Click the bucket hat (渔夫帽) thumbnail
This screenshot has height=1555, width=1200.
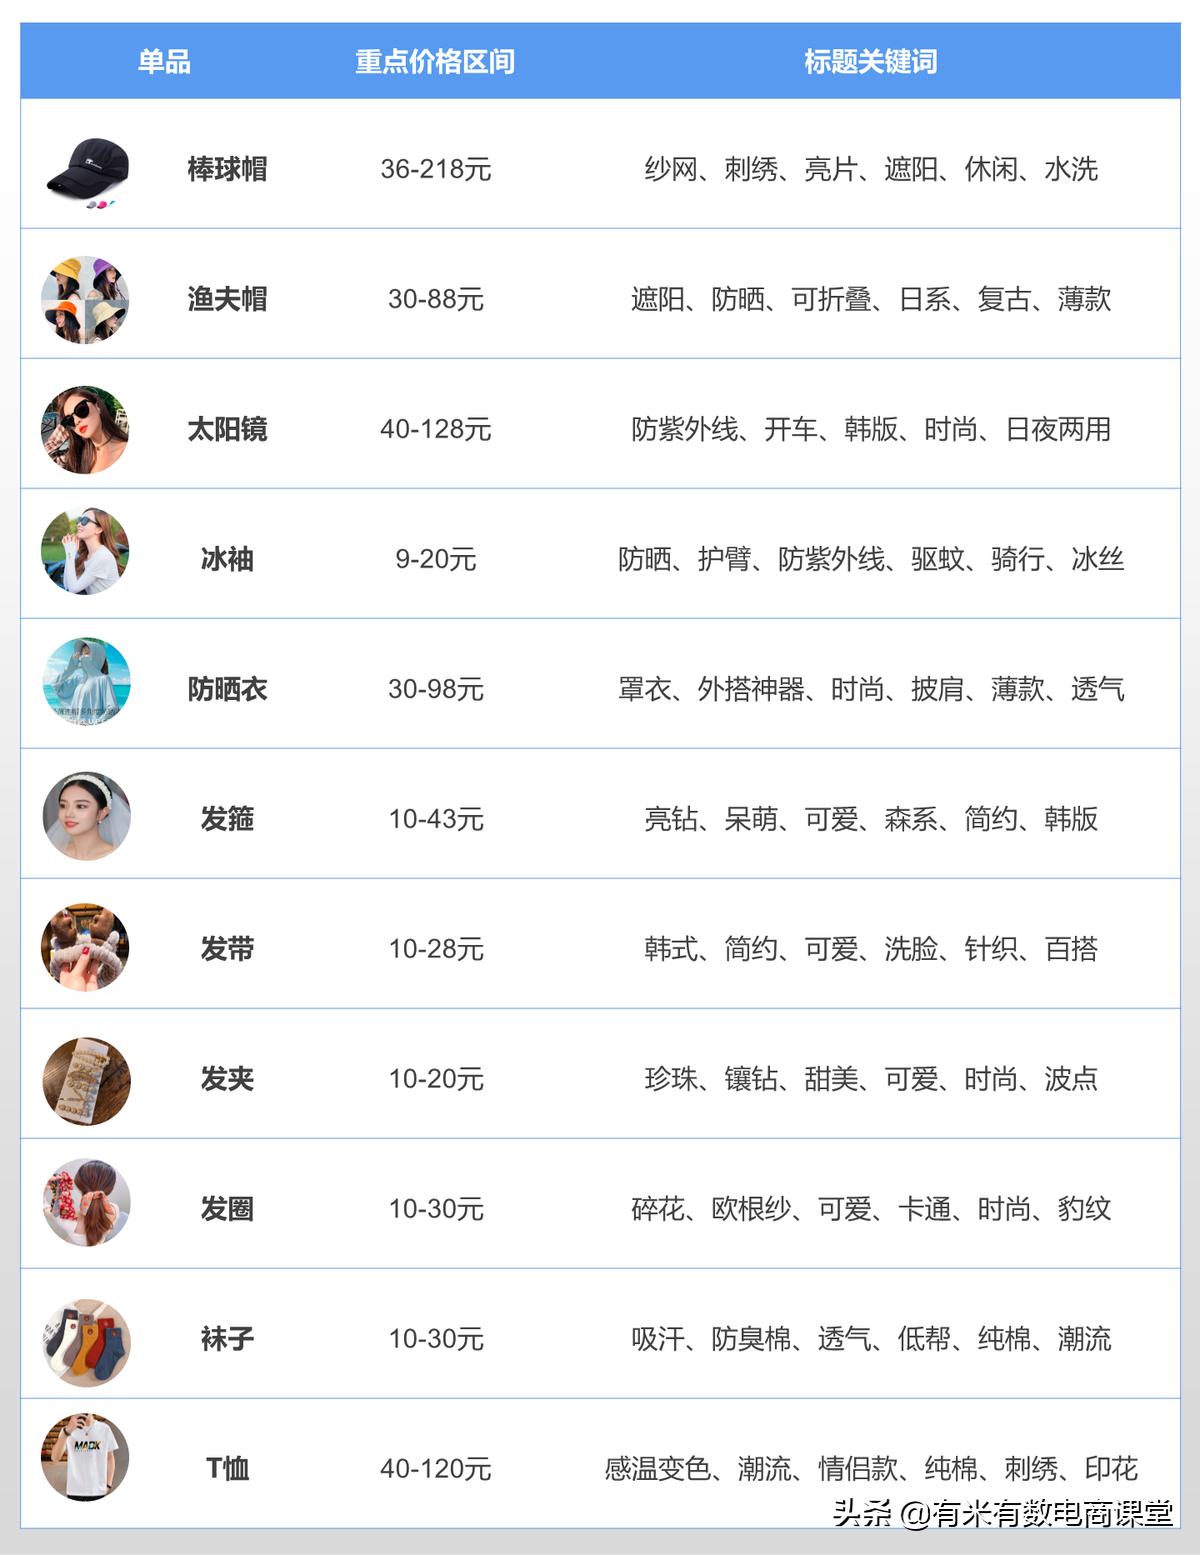[85, 299]
